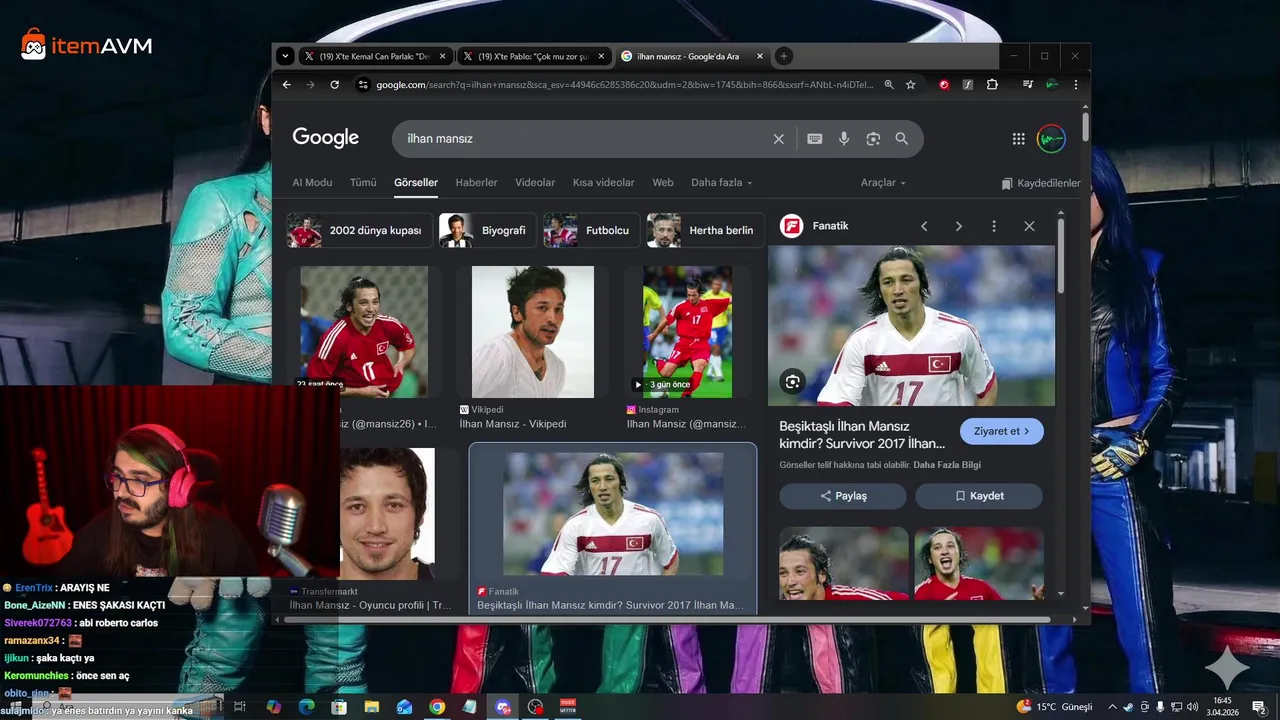Click the Paylaş share button
The image size is (1280, 720).
point(843,496)
